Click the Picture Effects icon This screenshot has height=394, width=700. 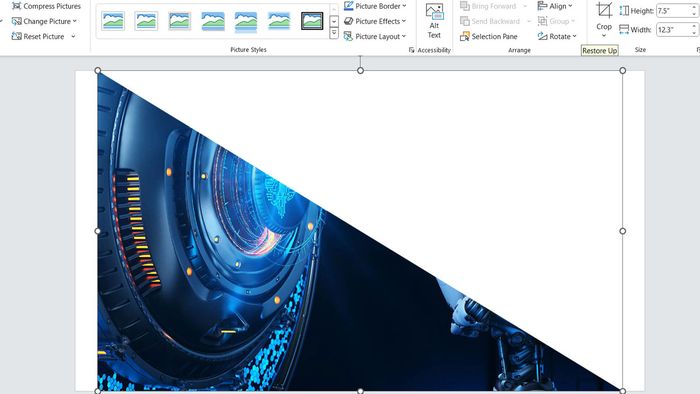[349, 21]
